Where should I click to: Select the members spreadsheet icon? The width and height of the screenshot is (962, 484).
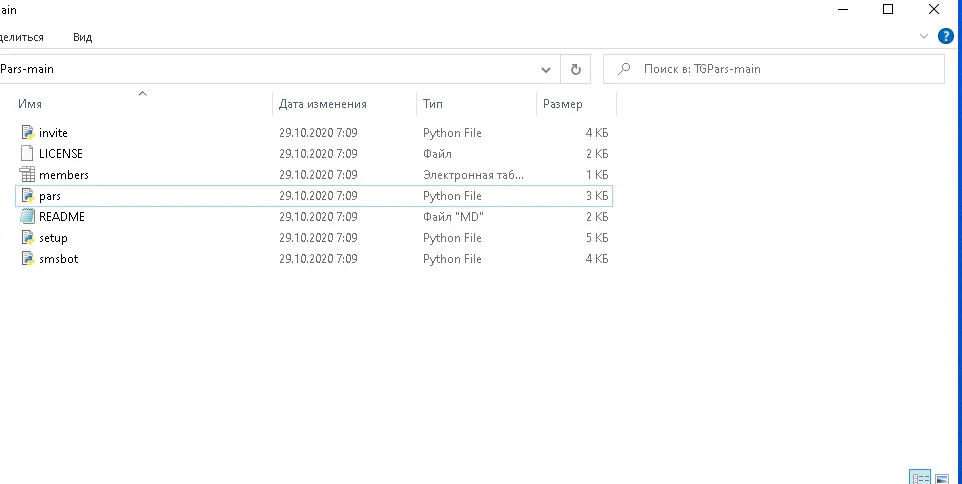click(x=27, y=174)
